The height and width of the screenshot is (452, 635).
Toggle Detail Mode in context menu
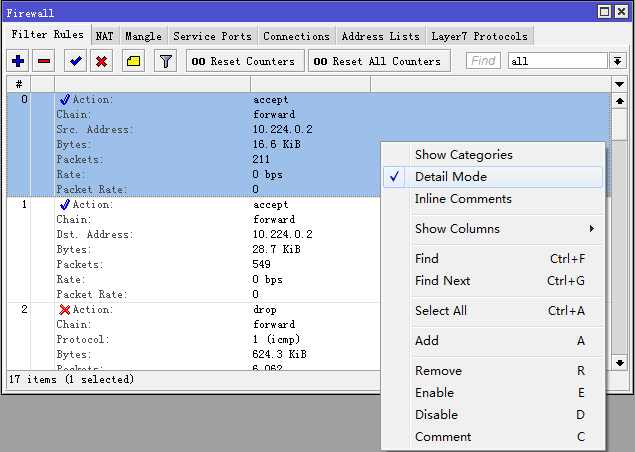(x=450, y=177)
